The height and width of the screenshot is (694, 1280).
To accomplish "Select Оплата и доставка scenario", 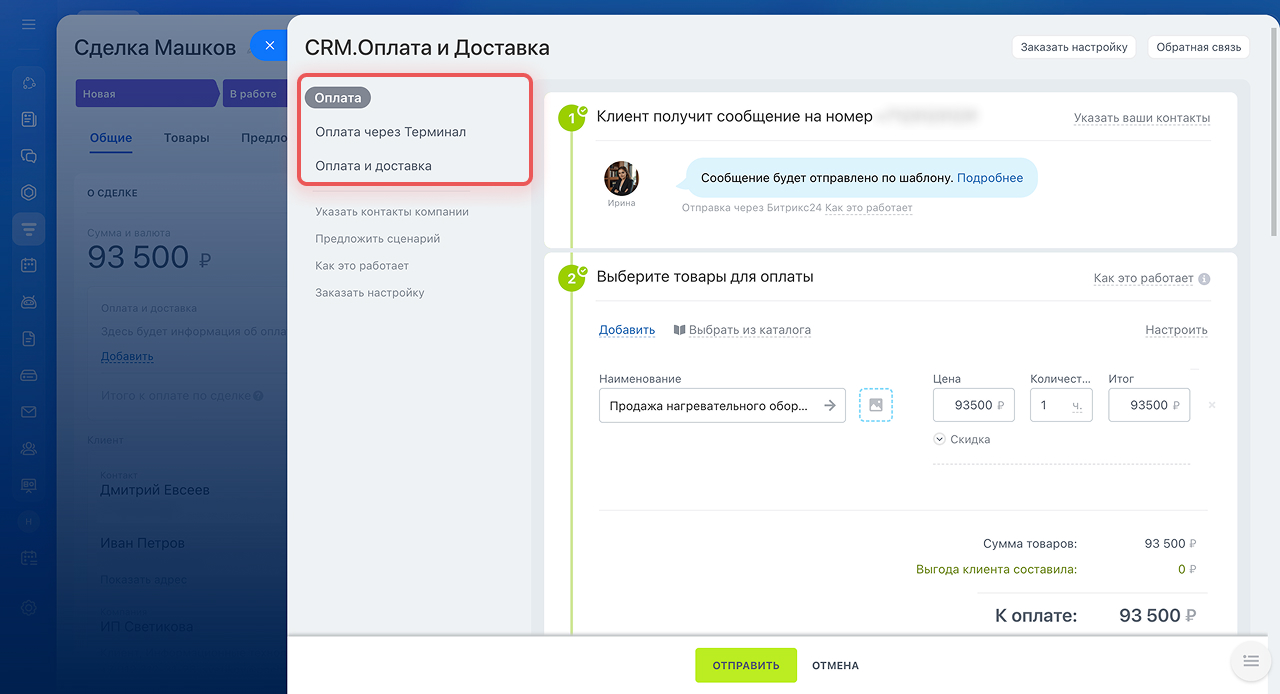I will [x=373, y=165].
